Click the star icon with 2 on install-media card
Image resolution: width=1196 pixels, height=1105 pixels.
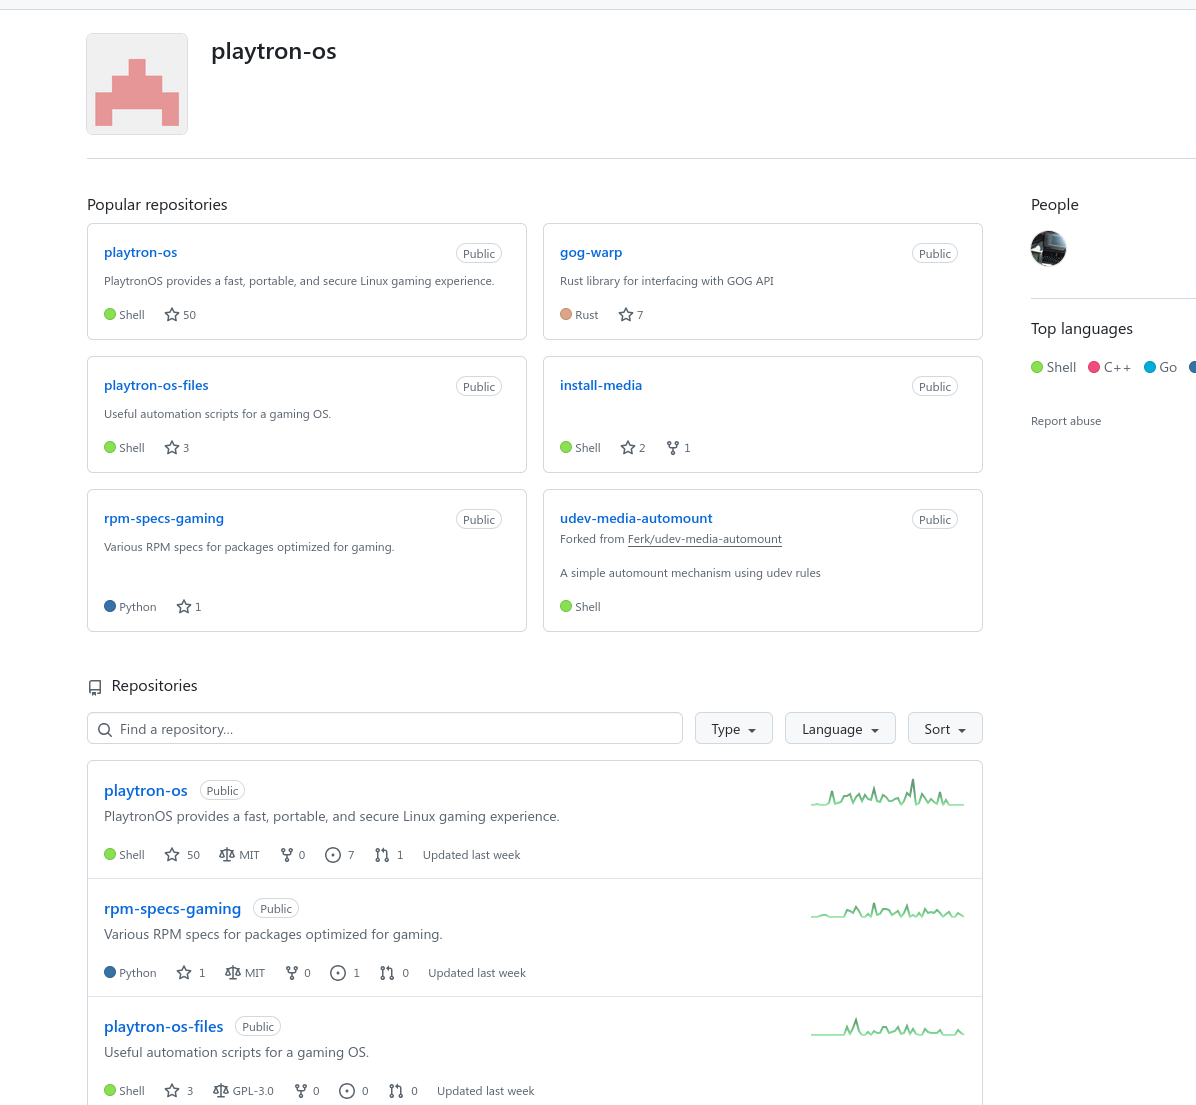click(628, 448)
